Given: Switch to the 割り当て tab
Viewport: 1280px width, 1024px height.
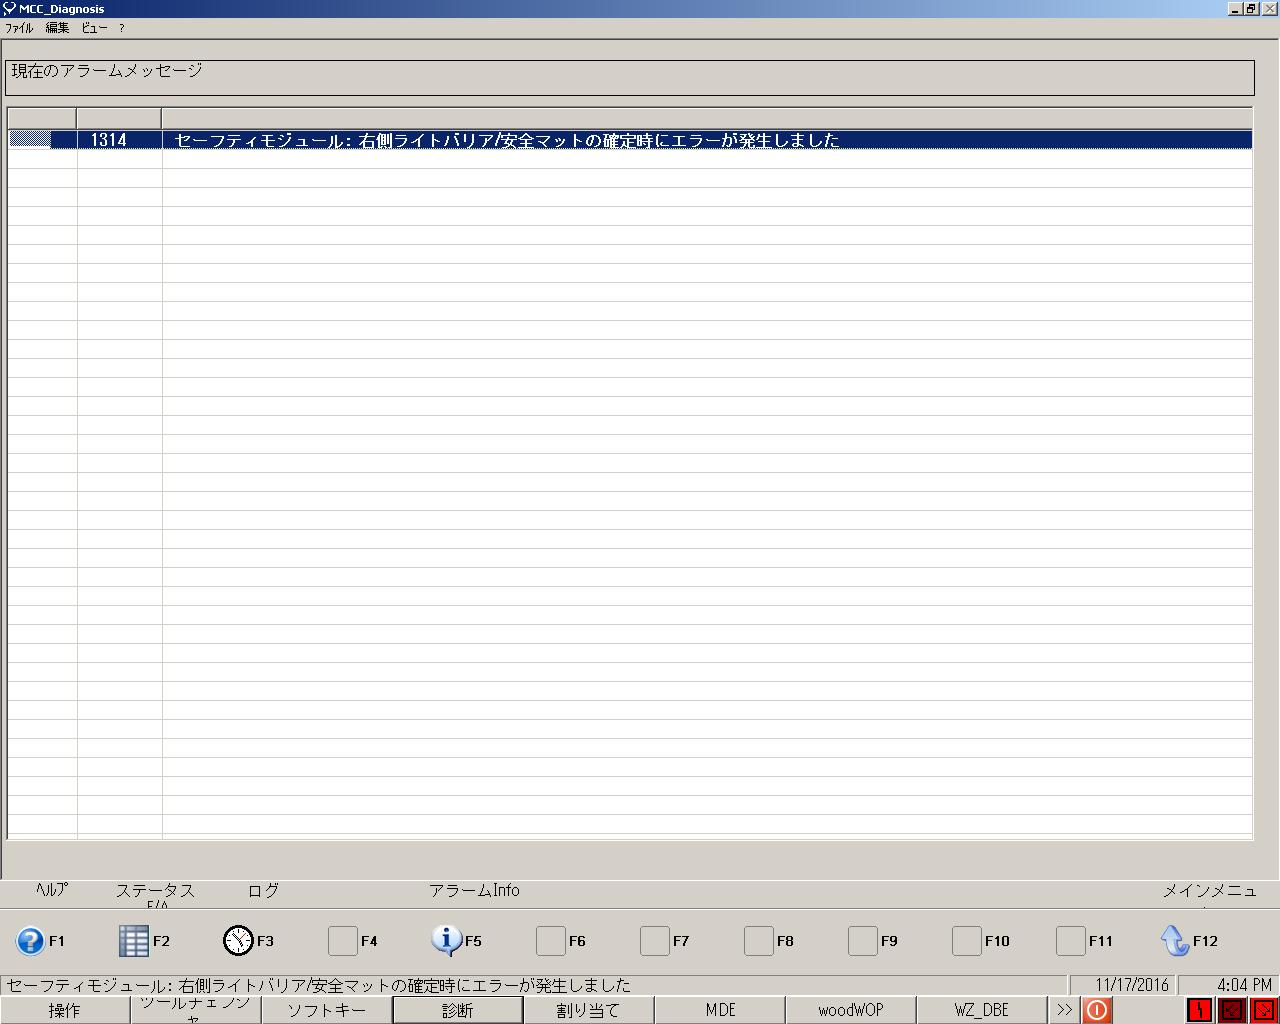Looking at the screenshot, I should coord(589,1010).
